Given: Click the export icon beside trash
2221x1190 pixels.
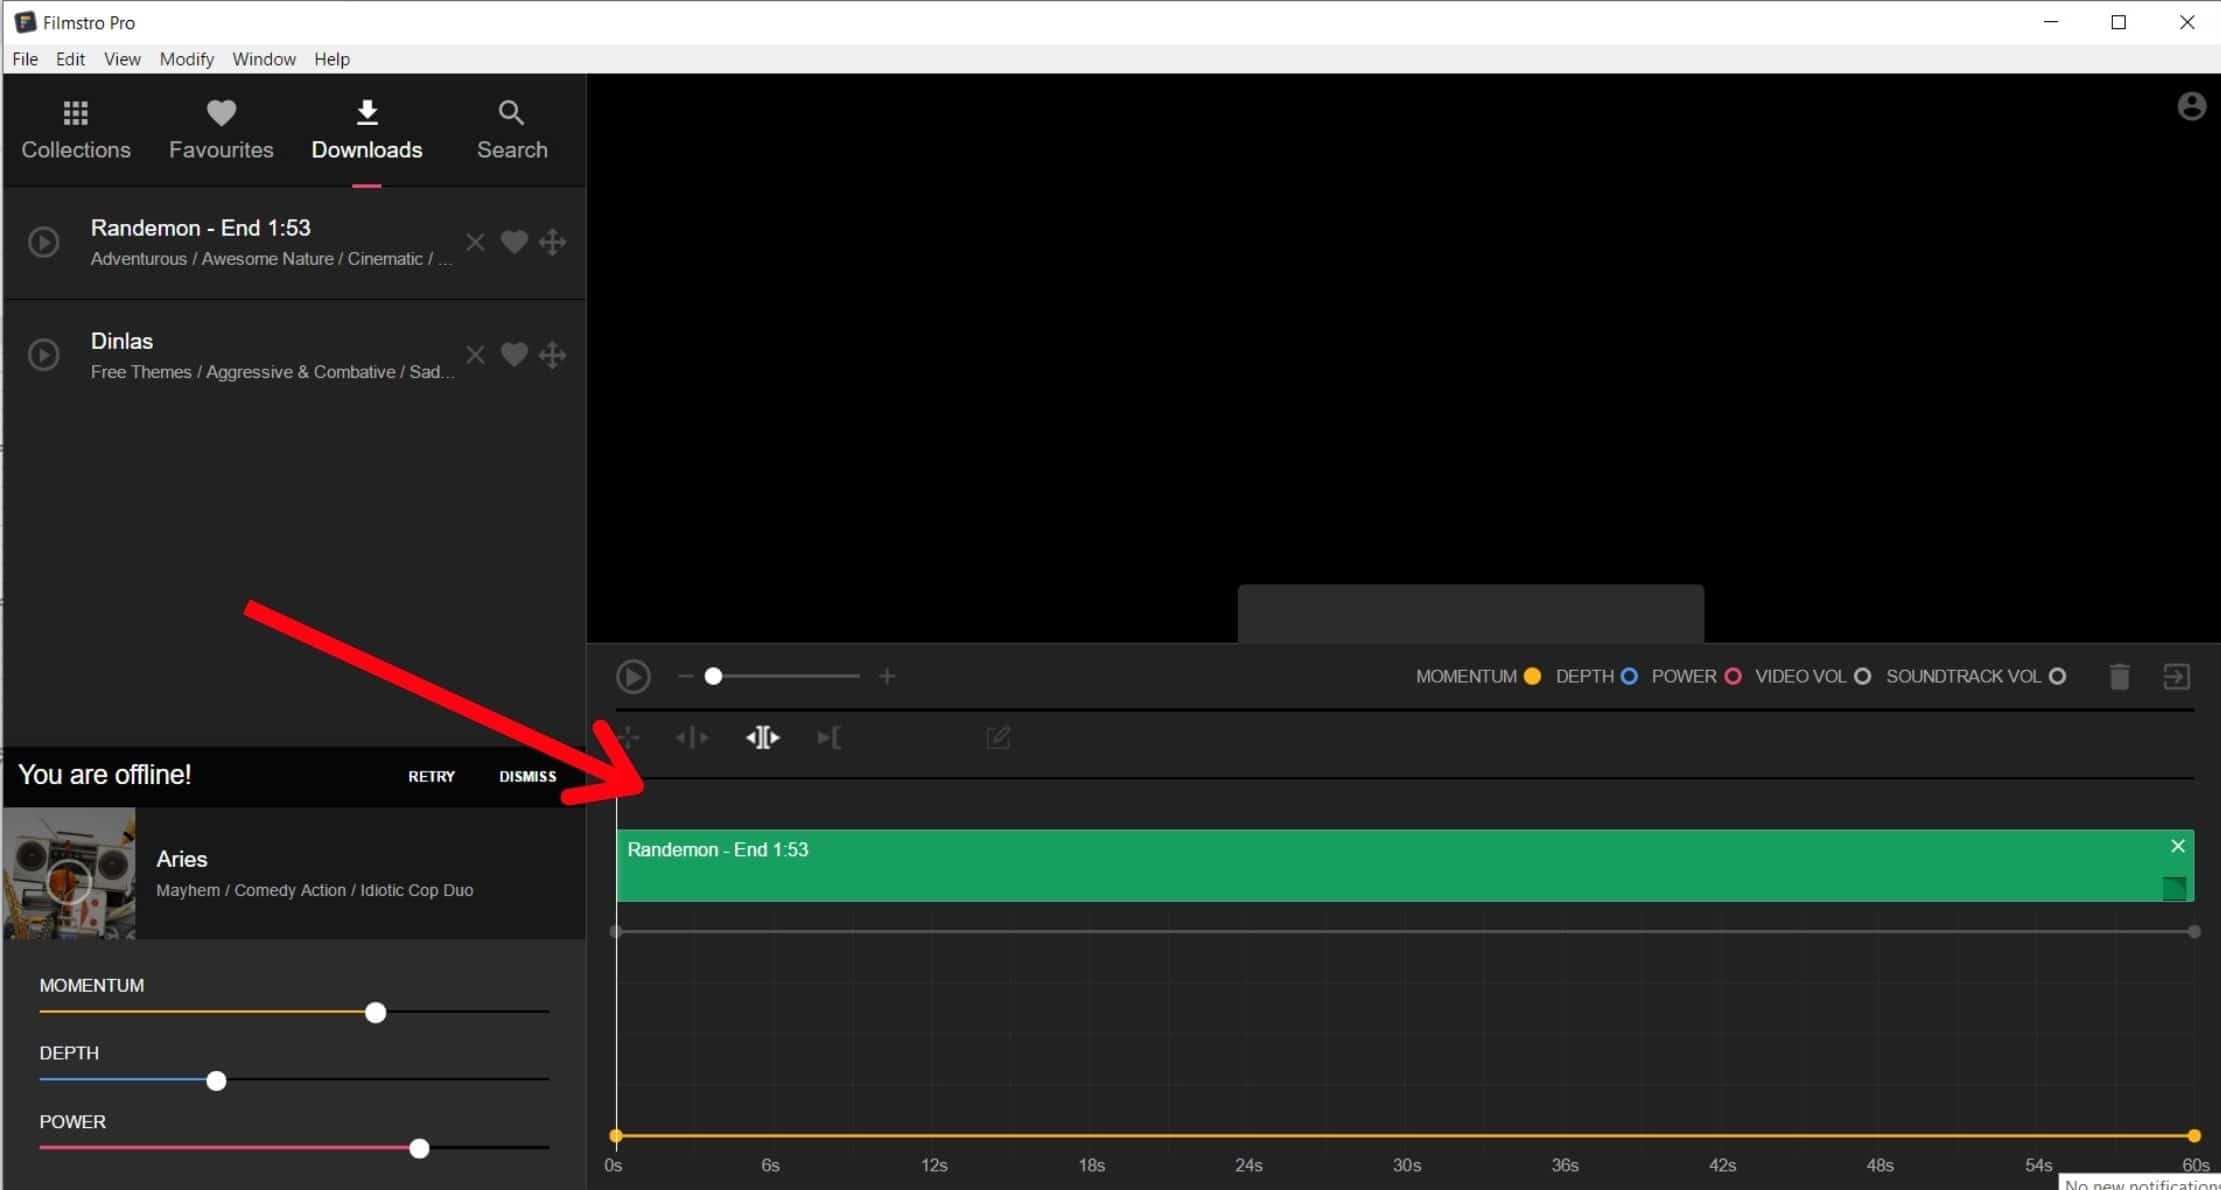Looking at the screenshot, I should [2176, 677].
